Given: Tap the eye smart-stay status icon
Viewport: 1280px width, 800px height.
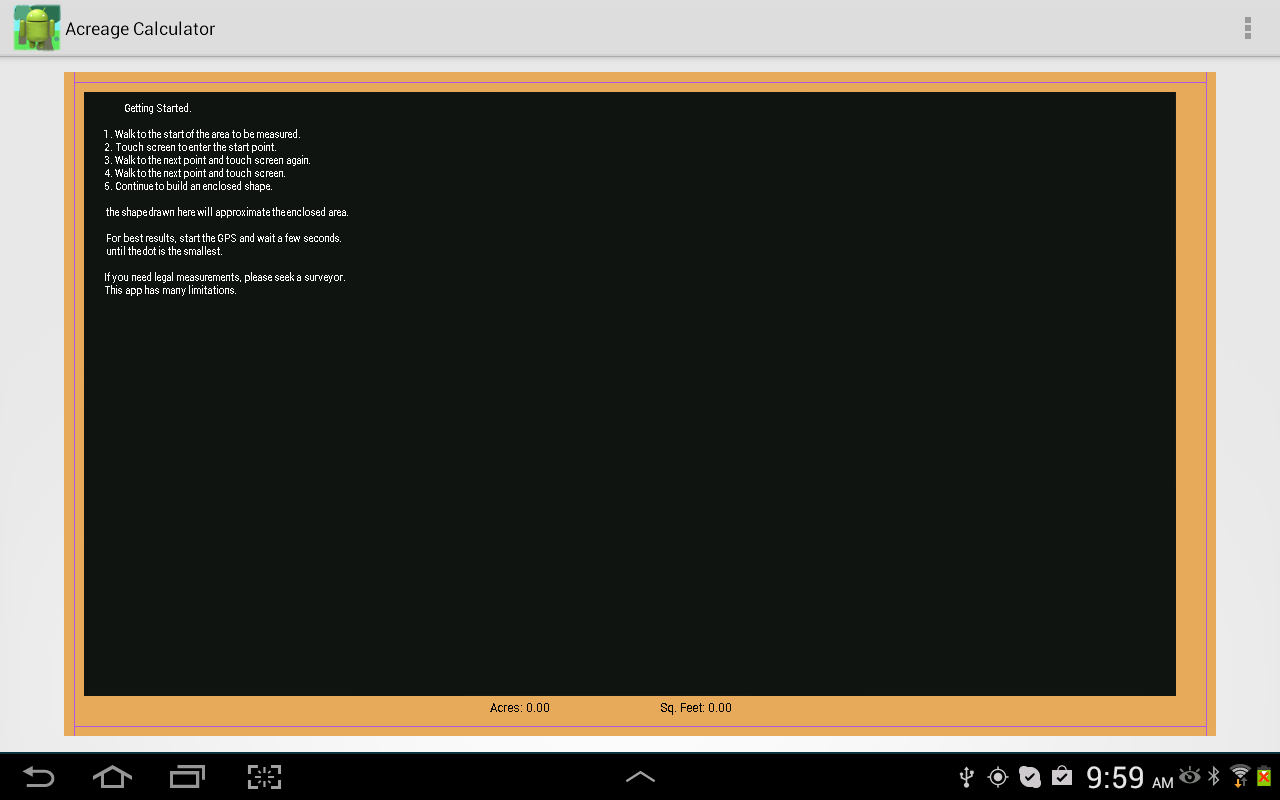Looking at the screenshot, I should (1190, 776).
